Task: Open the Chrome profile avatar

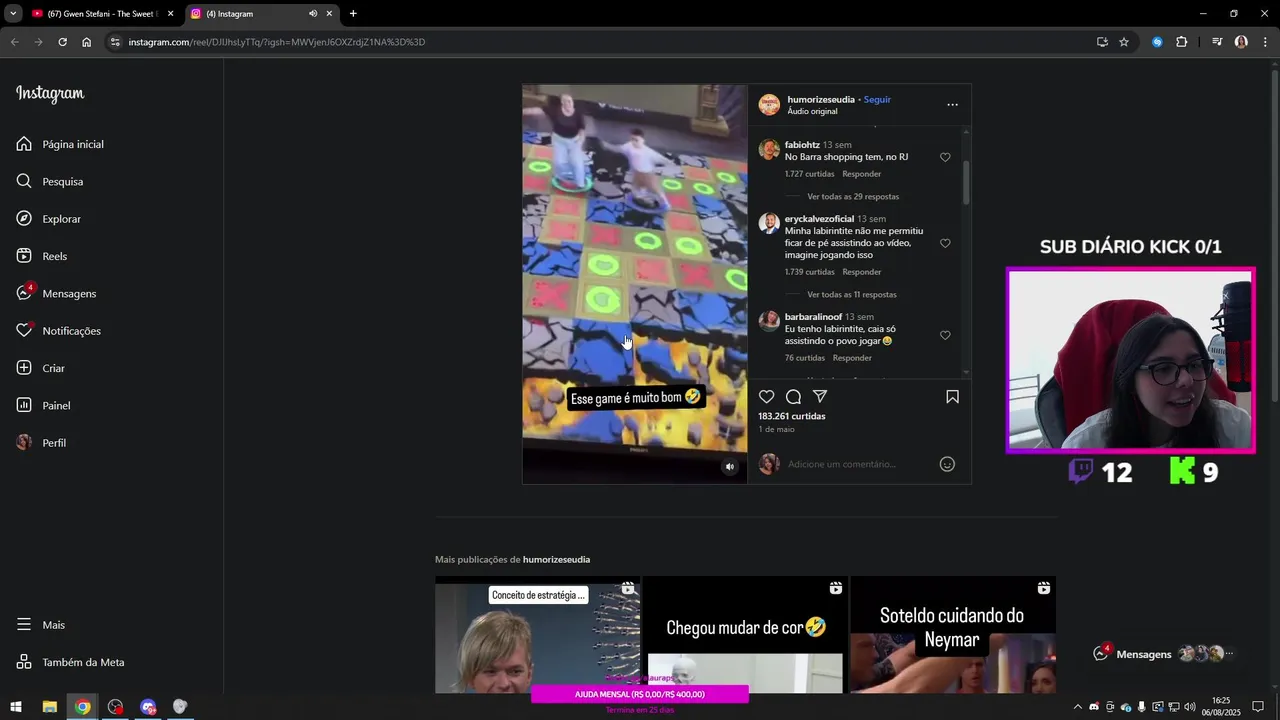Action: point(1241,42)
